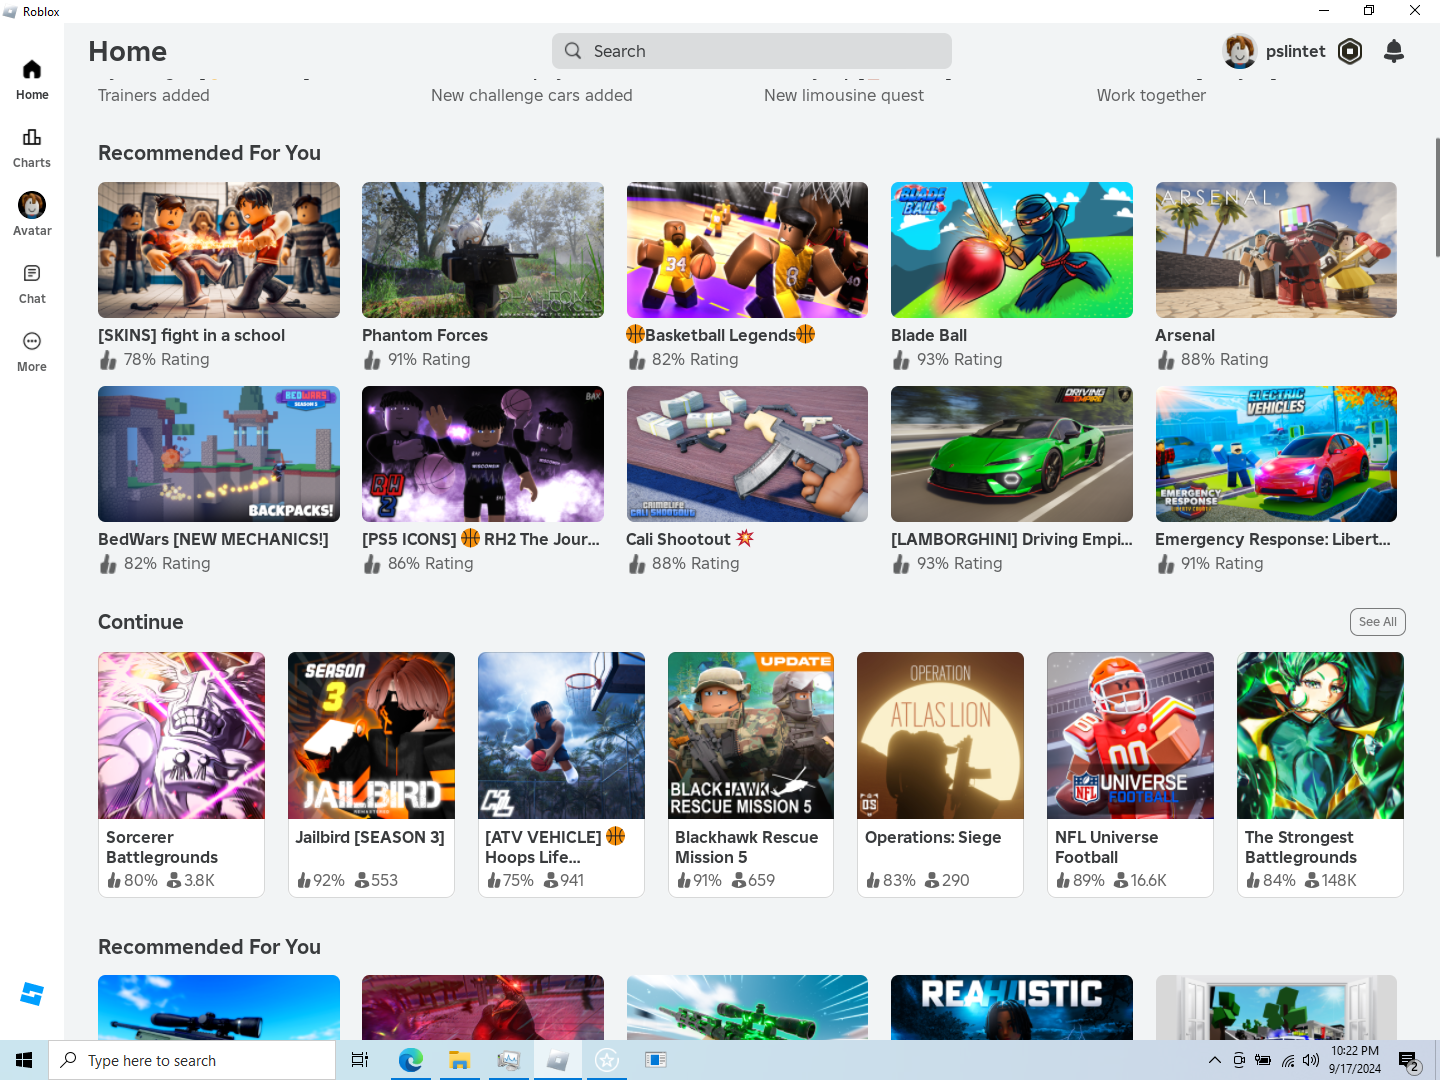Click the 'New challenge cars added' text
The height and width of the screenshot is (1080, 1440).
[x=532, y=95]
